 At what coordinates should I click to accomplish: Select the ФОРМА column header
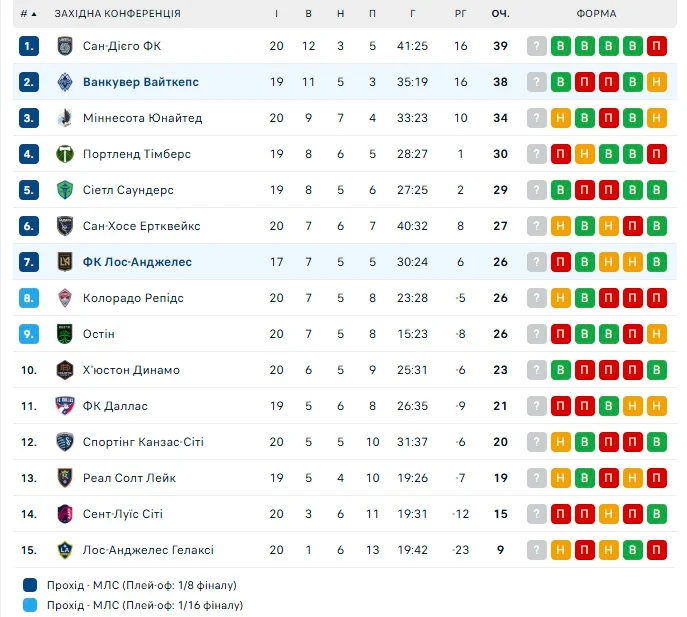[596, 14]
